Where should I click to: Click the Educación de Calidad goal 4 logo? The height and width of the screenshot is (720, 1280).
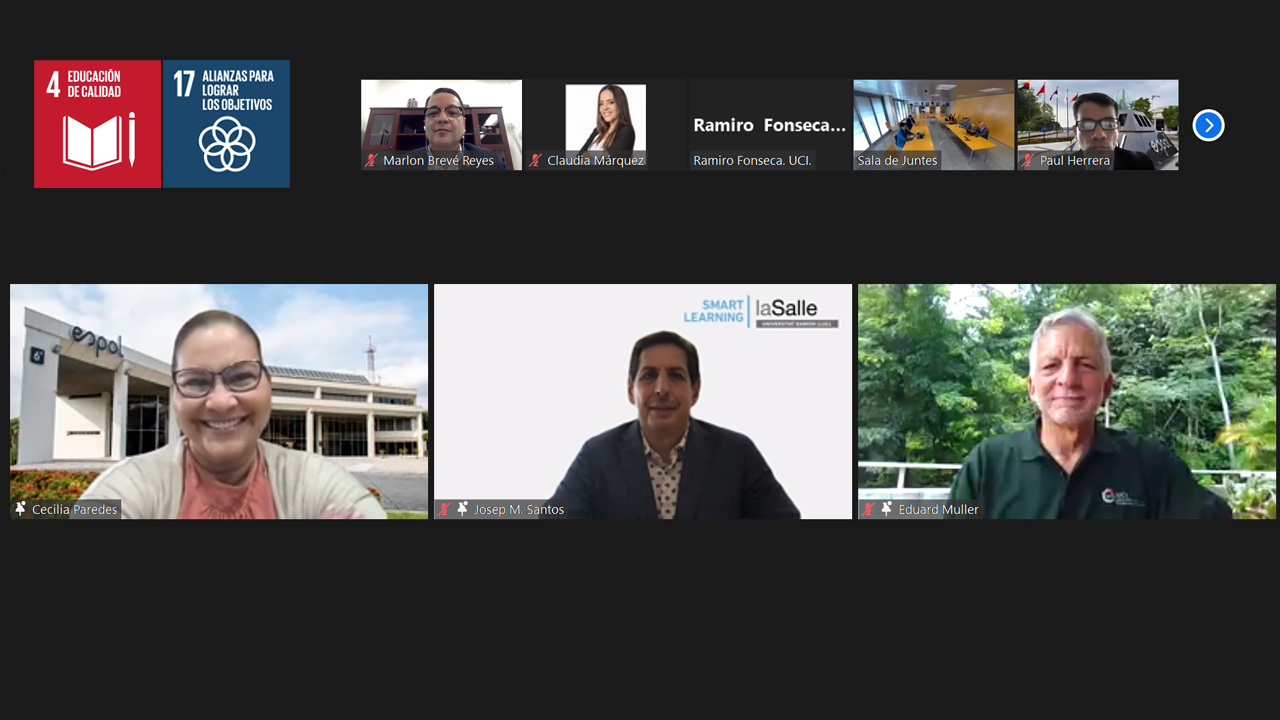click(x=97, y=124)
